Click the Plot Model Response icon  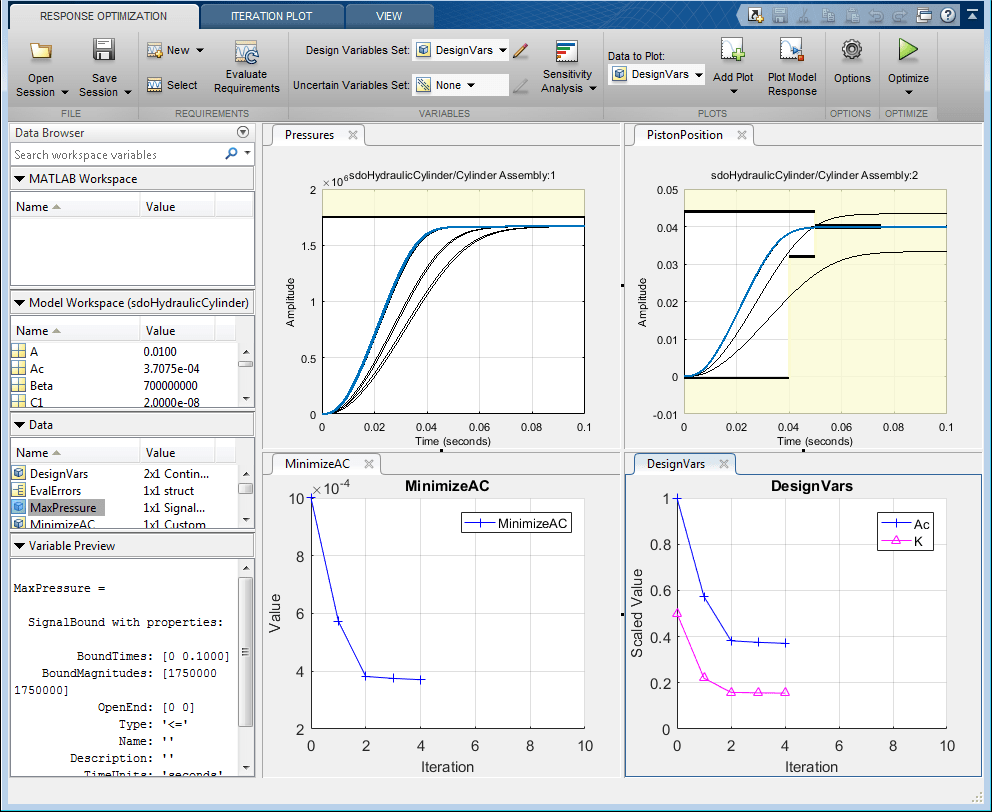click(x=792, y=52)
